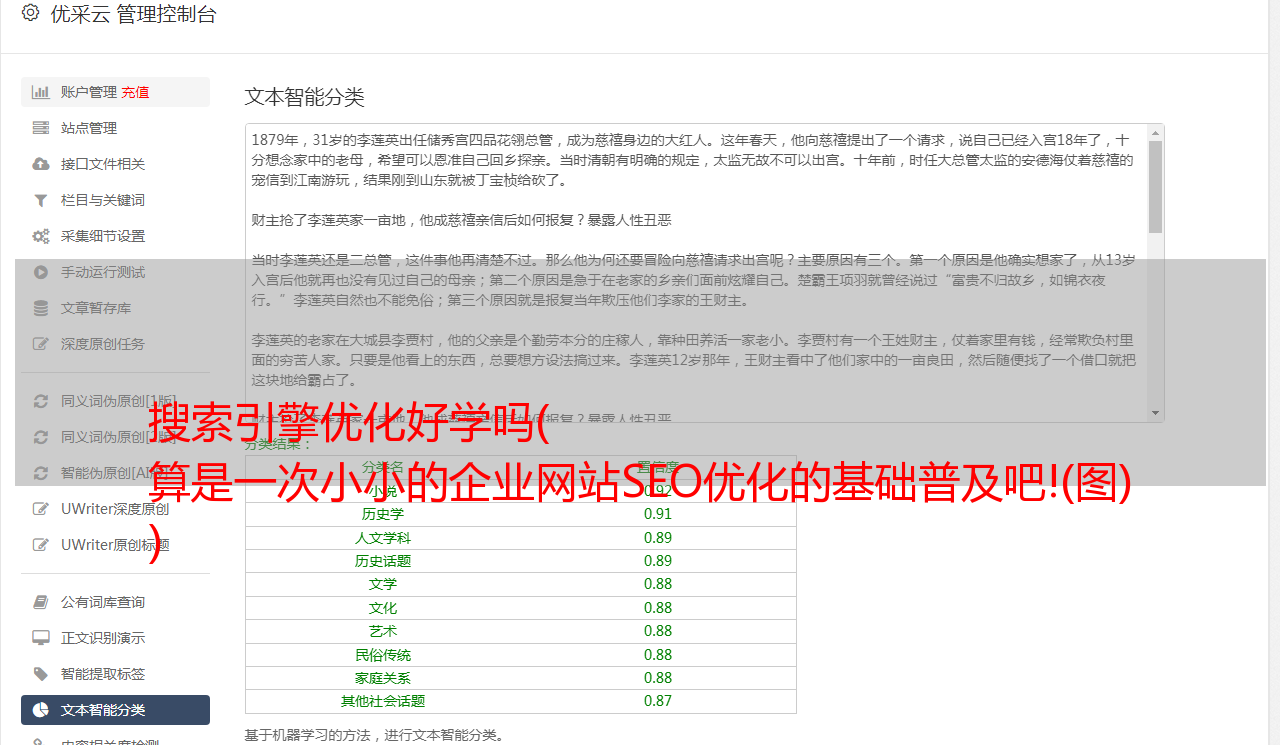Click the 深度原创任务 edit icon

coord(40,344)
